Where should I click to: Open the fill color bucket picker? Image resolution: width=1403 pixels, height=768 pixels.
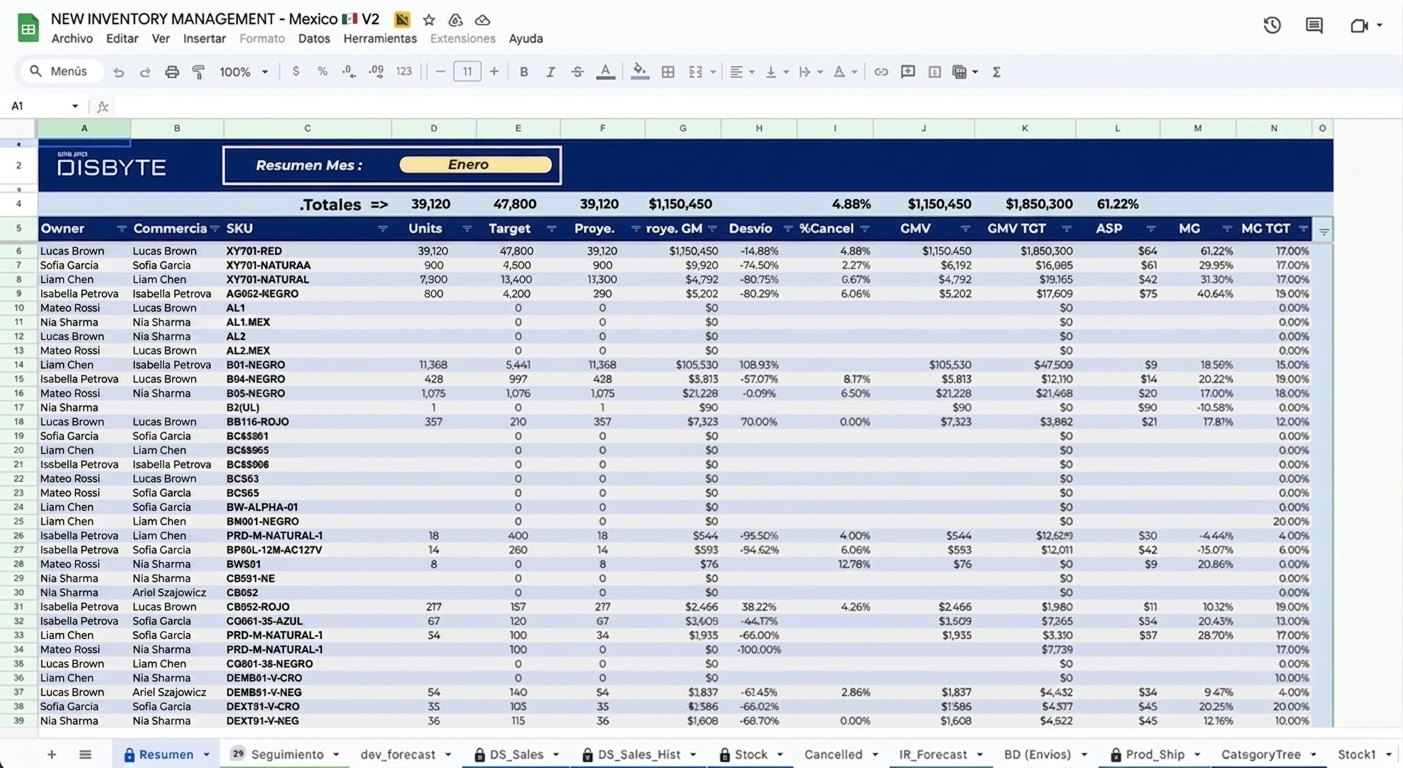(x=640, y=72)
